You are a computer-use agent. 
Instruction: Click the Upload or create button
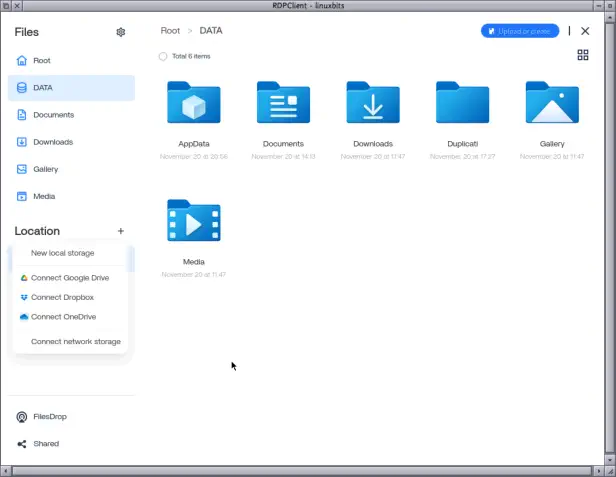(x=519, y=31)
